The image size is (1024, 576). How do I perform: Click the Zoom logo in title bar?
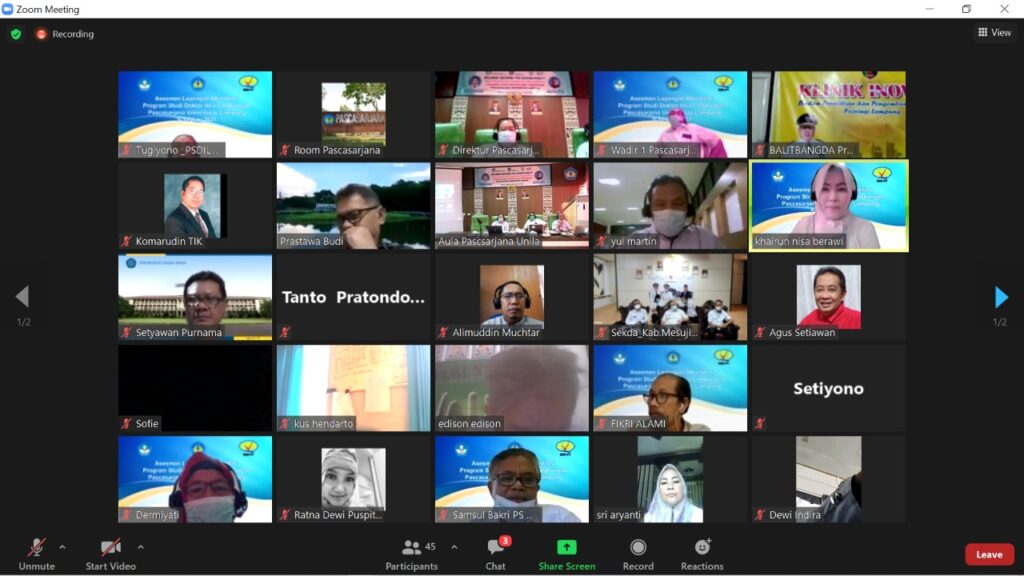click(8, 9)
